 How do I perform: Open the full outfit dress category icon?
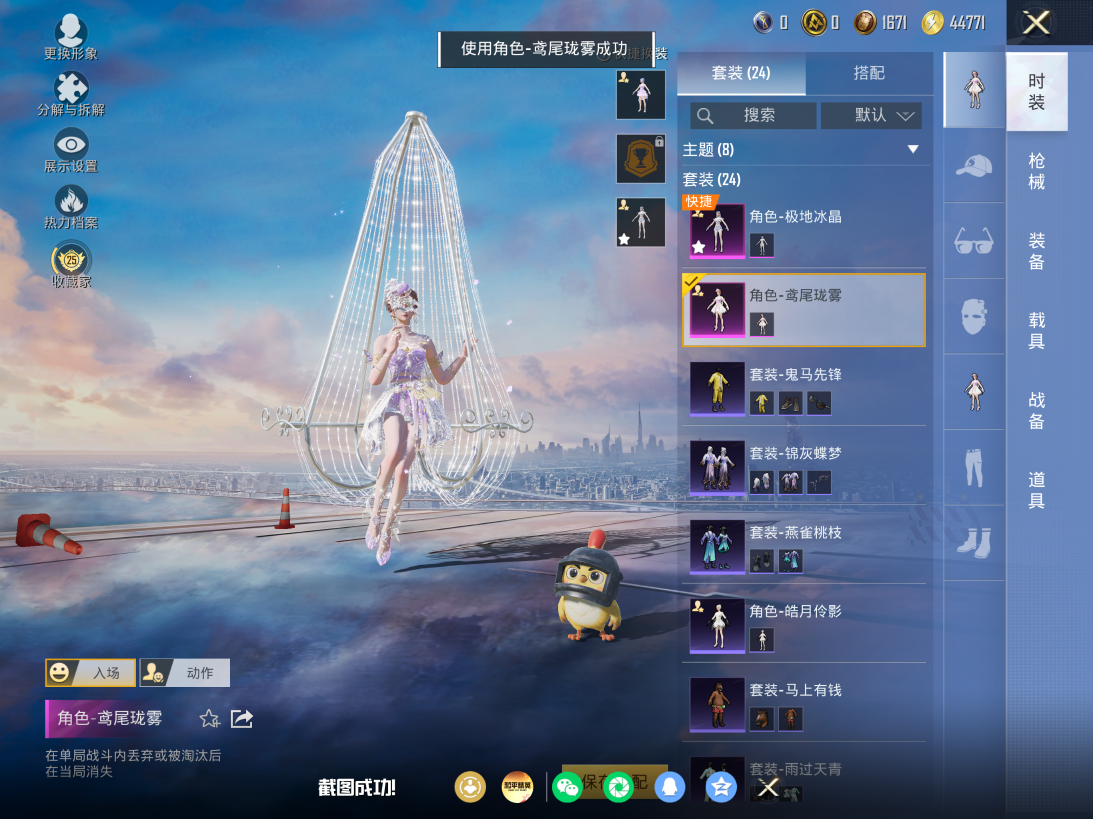coord(974,90)
